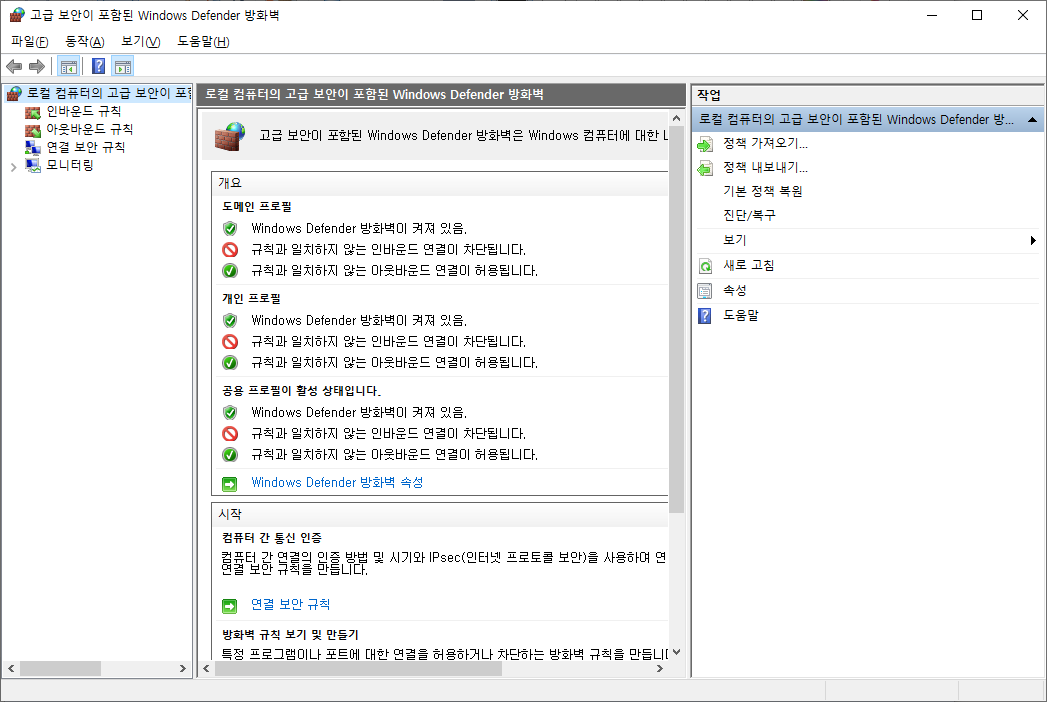1047x702 pixels.
Task: Select 정책 내보내기... action
Action: 765,168
